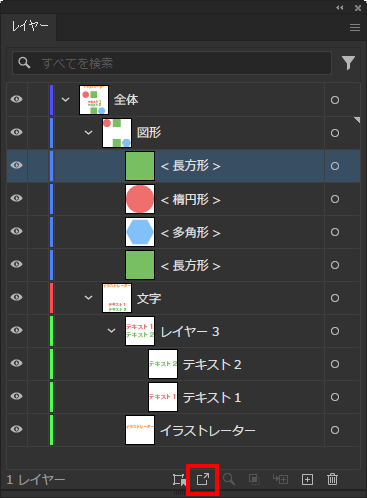Image resolution: width=367 pixels, height=498 pixels.
Task: Click the red color bar of 文字 layer
Action: tap(51, 298)
